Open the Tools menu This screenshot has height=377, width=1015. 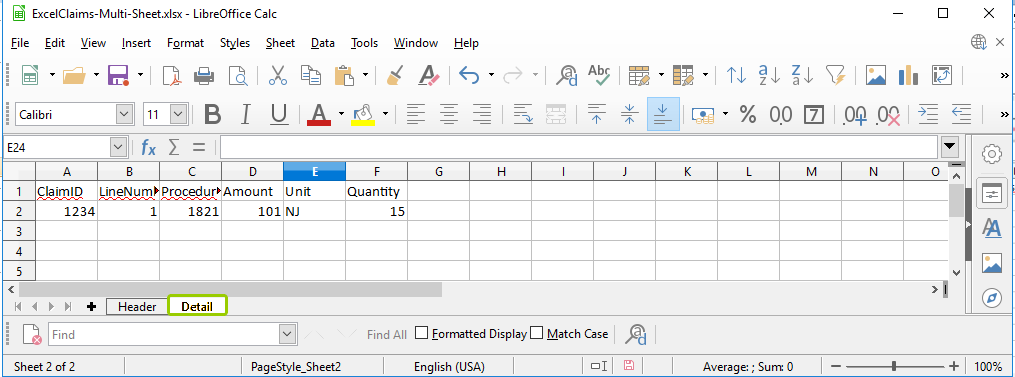(364, 43)
